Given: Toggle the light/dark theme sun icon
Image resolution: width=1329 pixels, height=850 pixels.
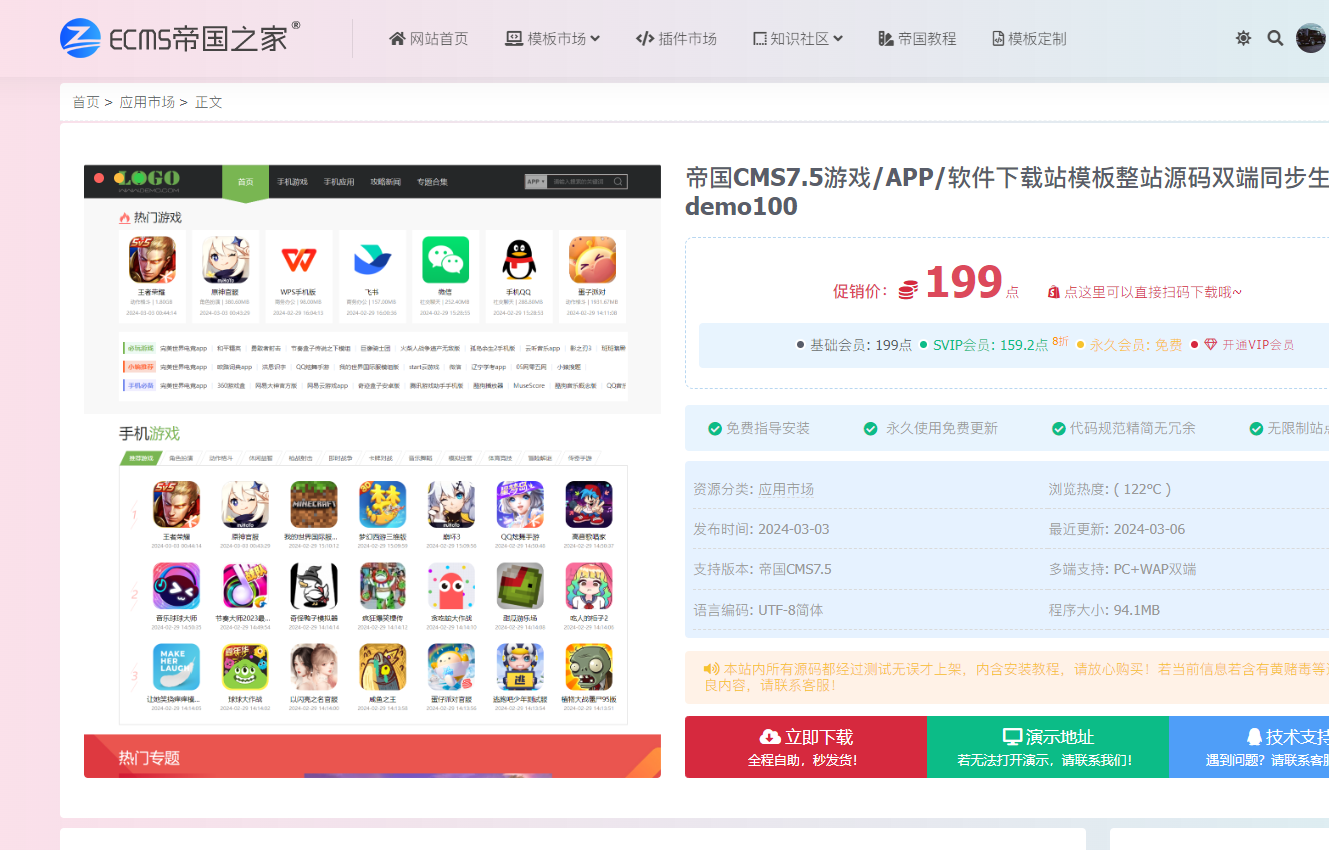Looking at the screenshot, I should (1243, 38).
